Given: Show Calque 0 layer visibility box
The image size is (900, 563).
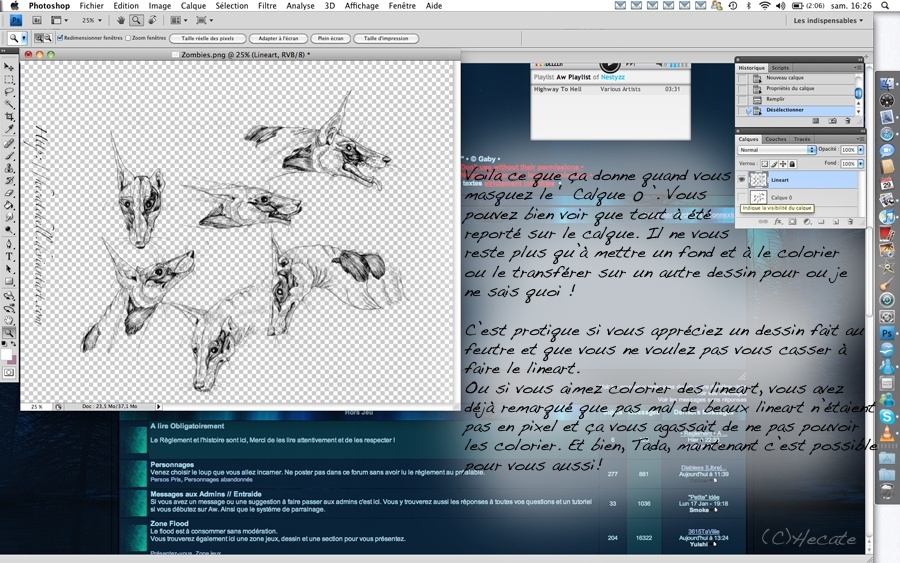Looking at the screenshot, I should 742,197.
